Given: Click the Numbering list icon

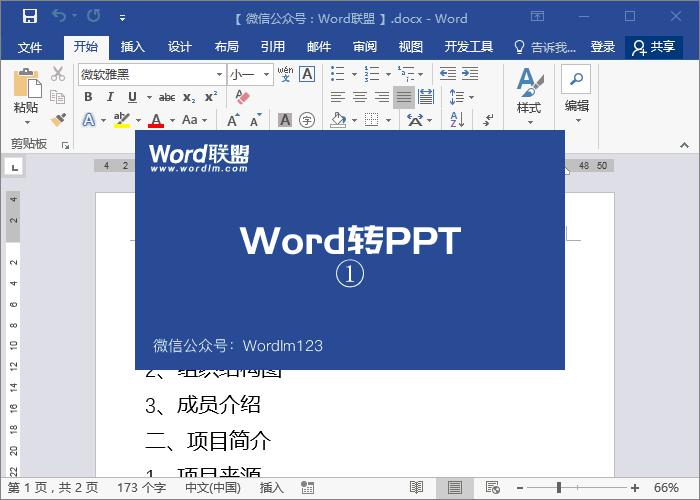Looking at the screenshot, I should click(371, 74).
